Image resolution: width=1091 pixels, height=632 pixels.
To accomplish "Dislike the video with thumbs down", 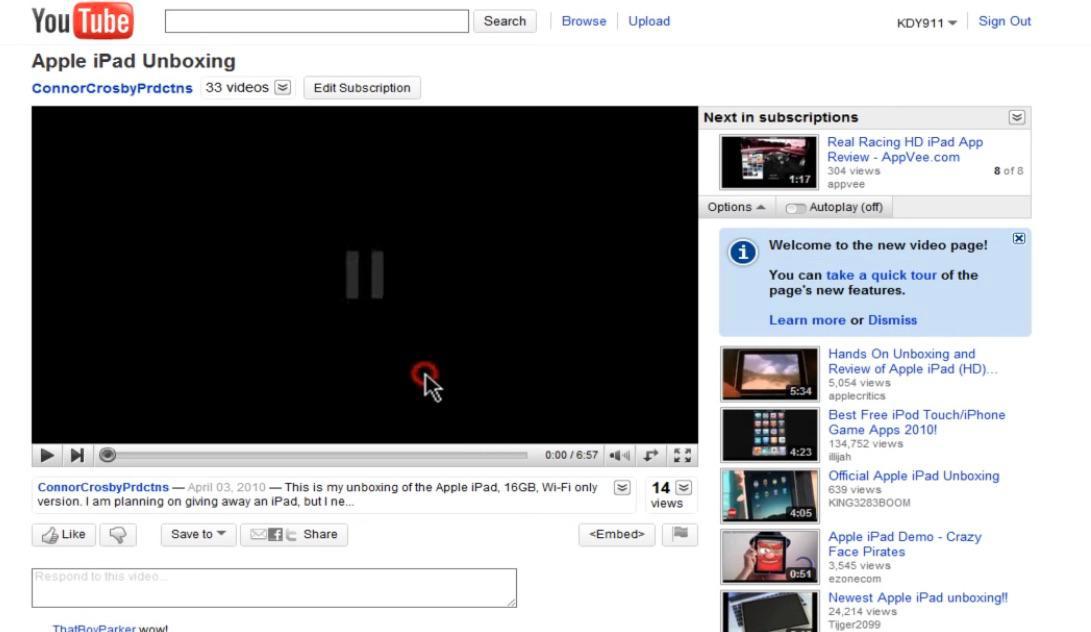I will (x=118, y=534).
